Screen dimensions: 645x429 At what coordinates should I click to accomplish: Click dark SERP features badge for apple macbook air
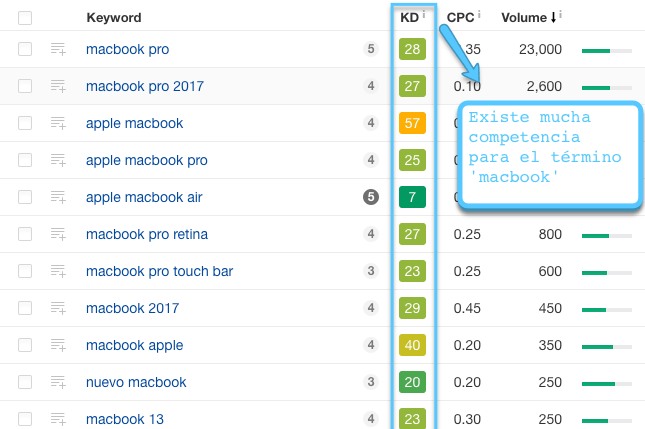[371, 197]
